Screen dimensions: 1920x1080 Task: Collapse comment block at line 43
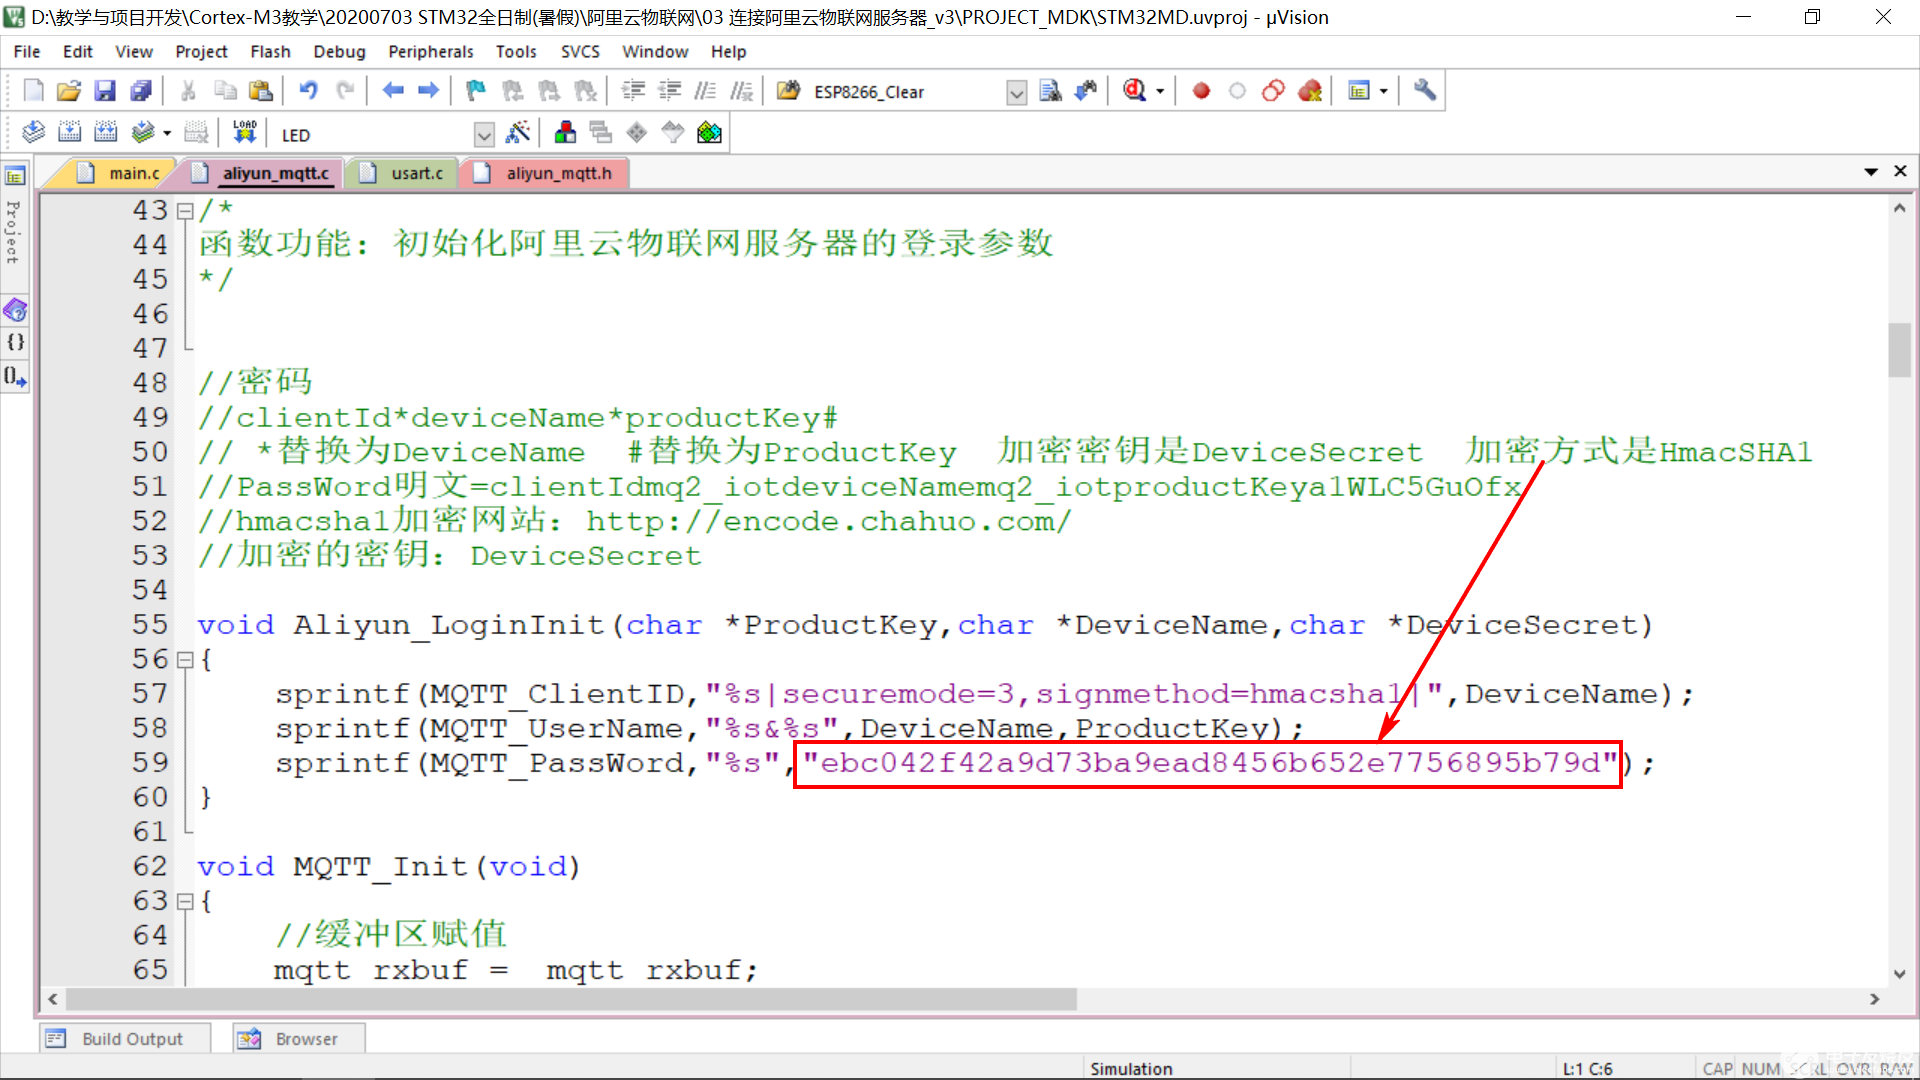pos(185,211)
